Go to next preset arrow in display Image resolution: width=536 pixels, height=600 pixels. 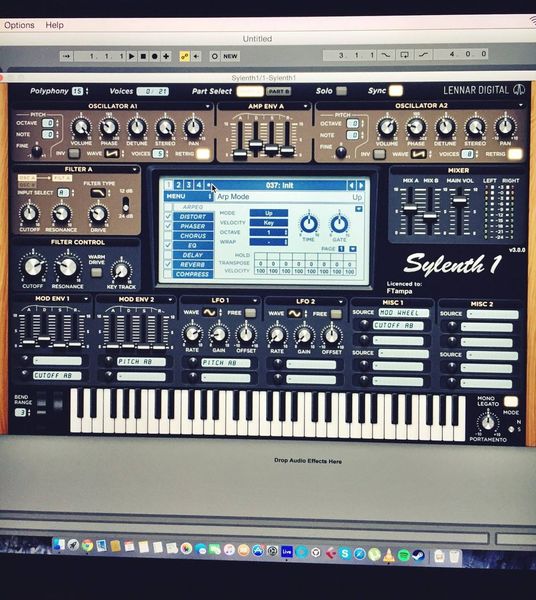(361, 186)
